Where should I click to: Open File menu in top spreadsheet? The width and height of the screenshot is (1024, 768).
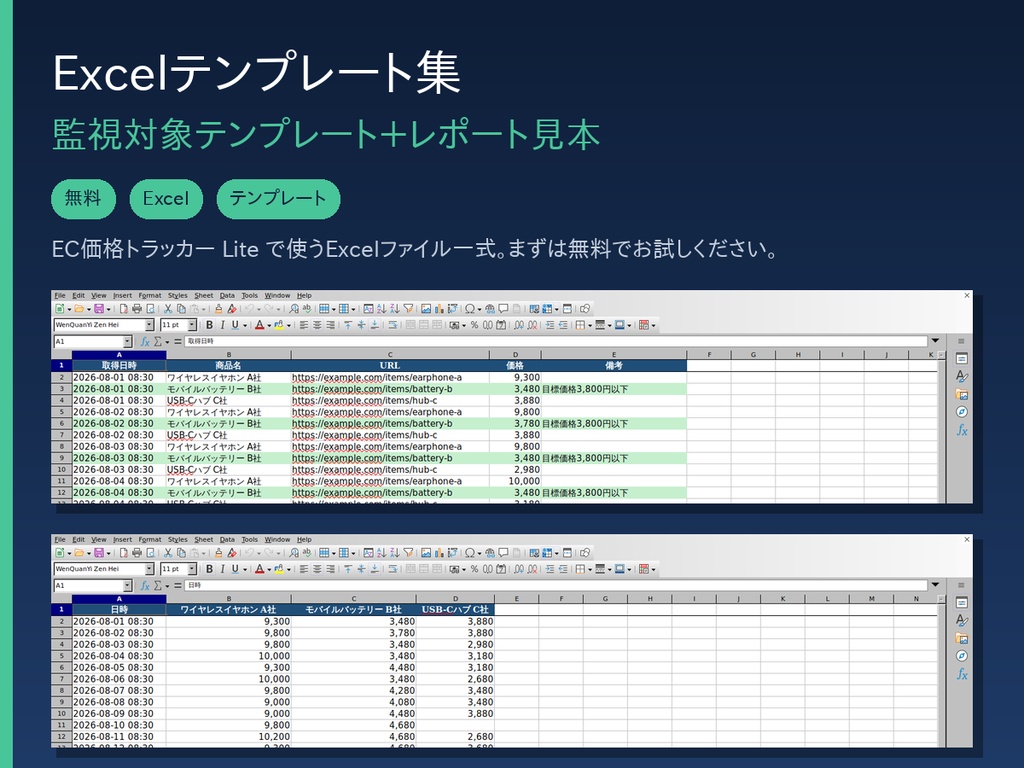click(x=60, y=295)
